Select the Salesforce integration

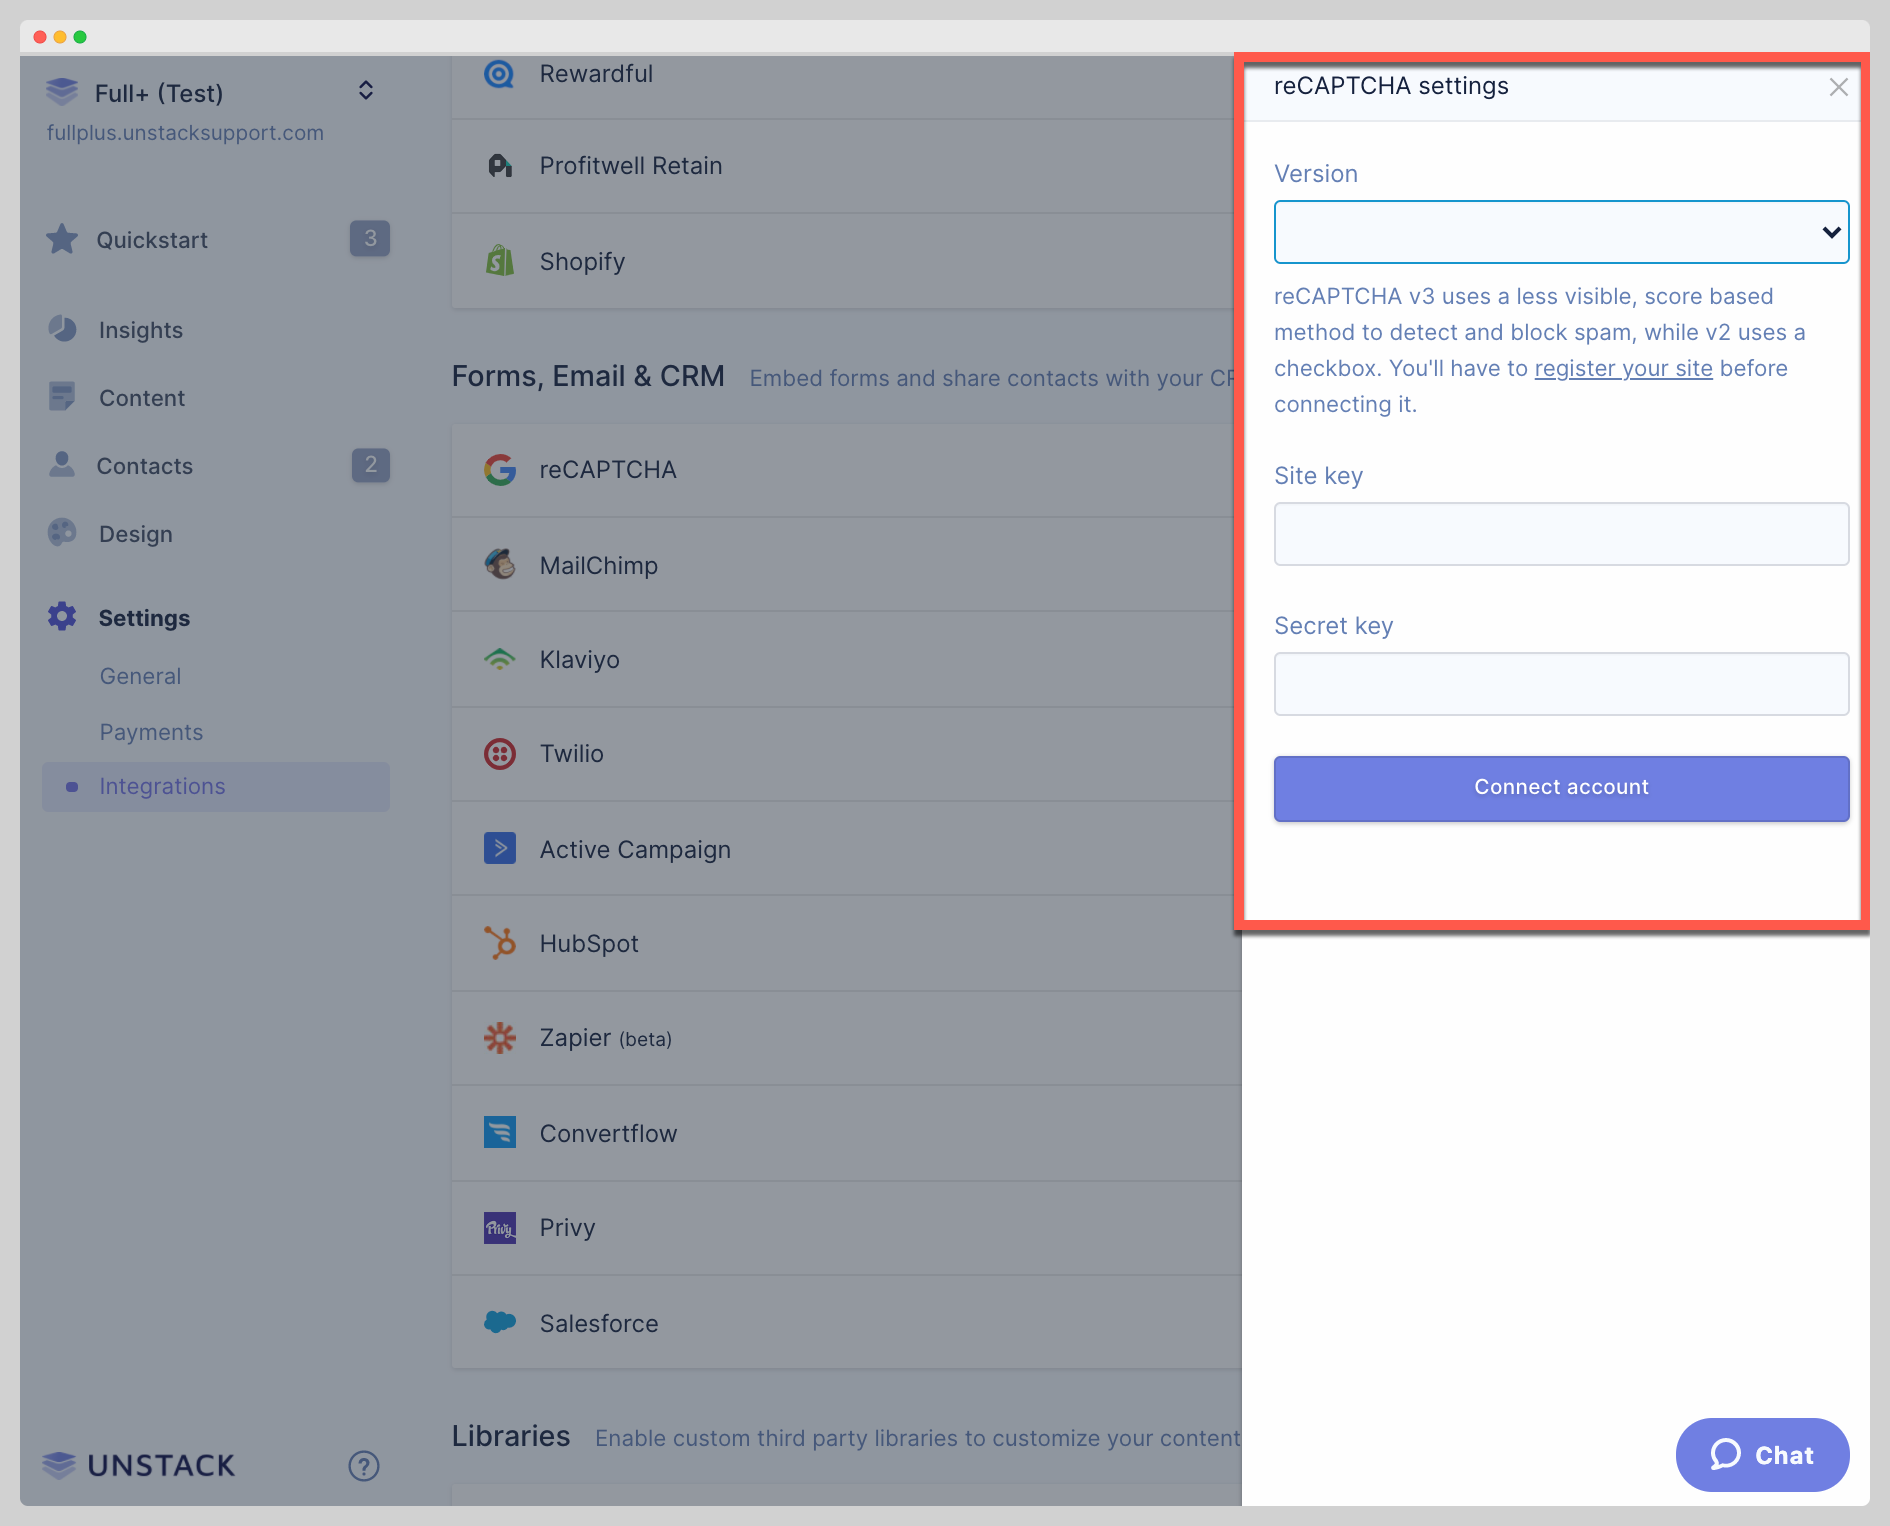coord(598,1322)
